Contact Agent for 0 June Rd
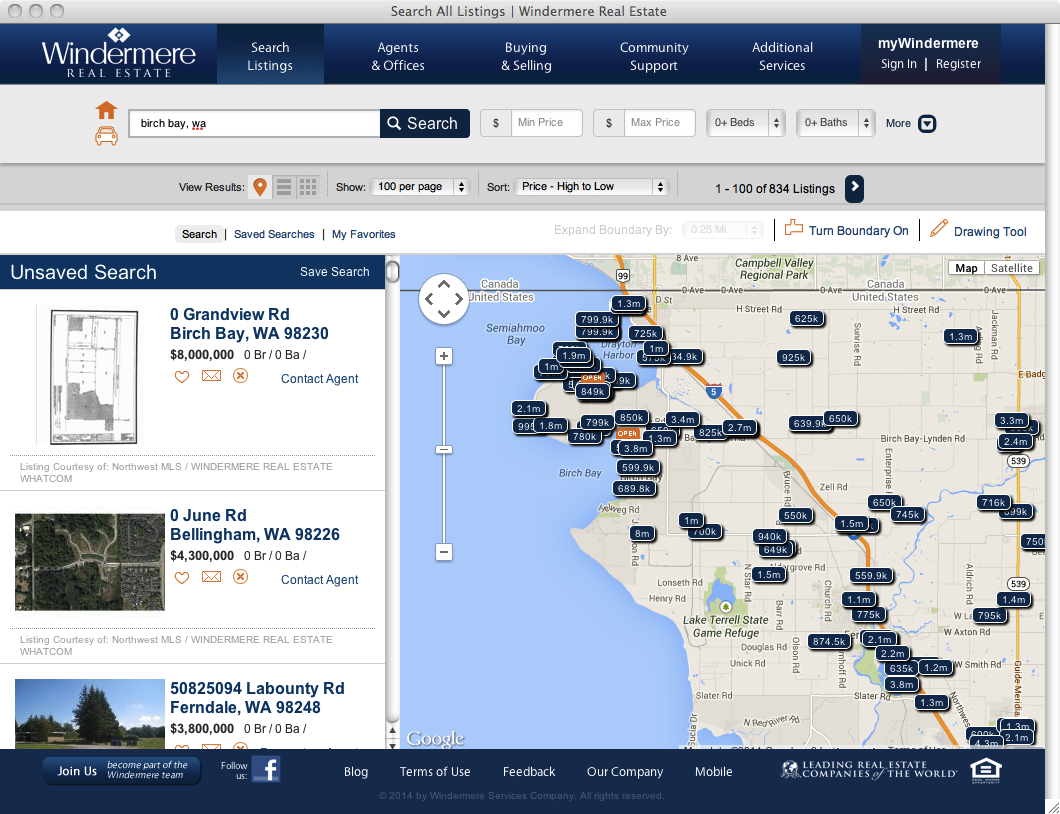Screen dimensions: 1060x814 tap(320, 579)
